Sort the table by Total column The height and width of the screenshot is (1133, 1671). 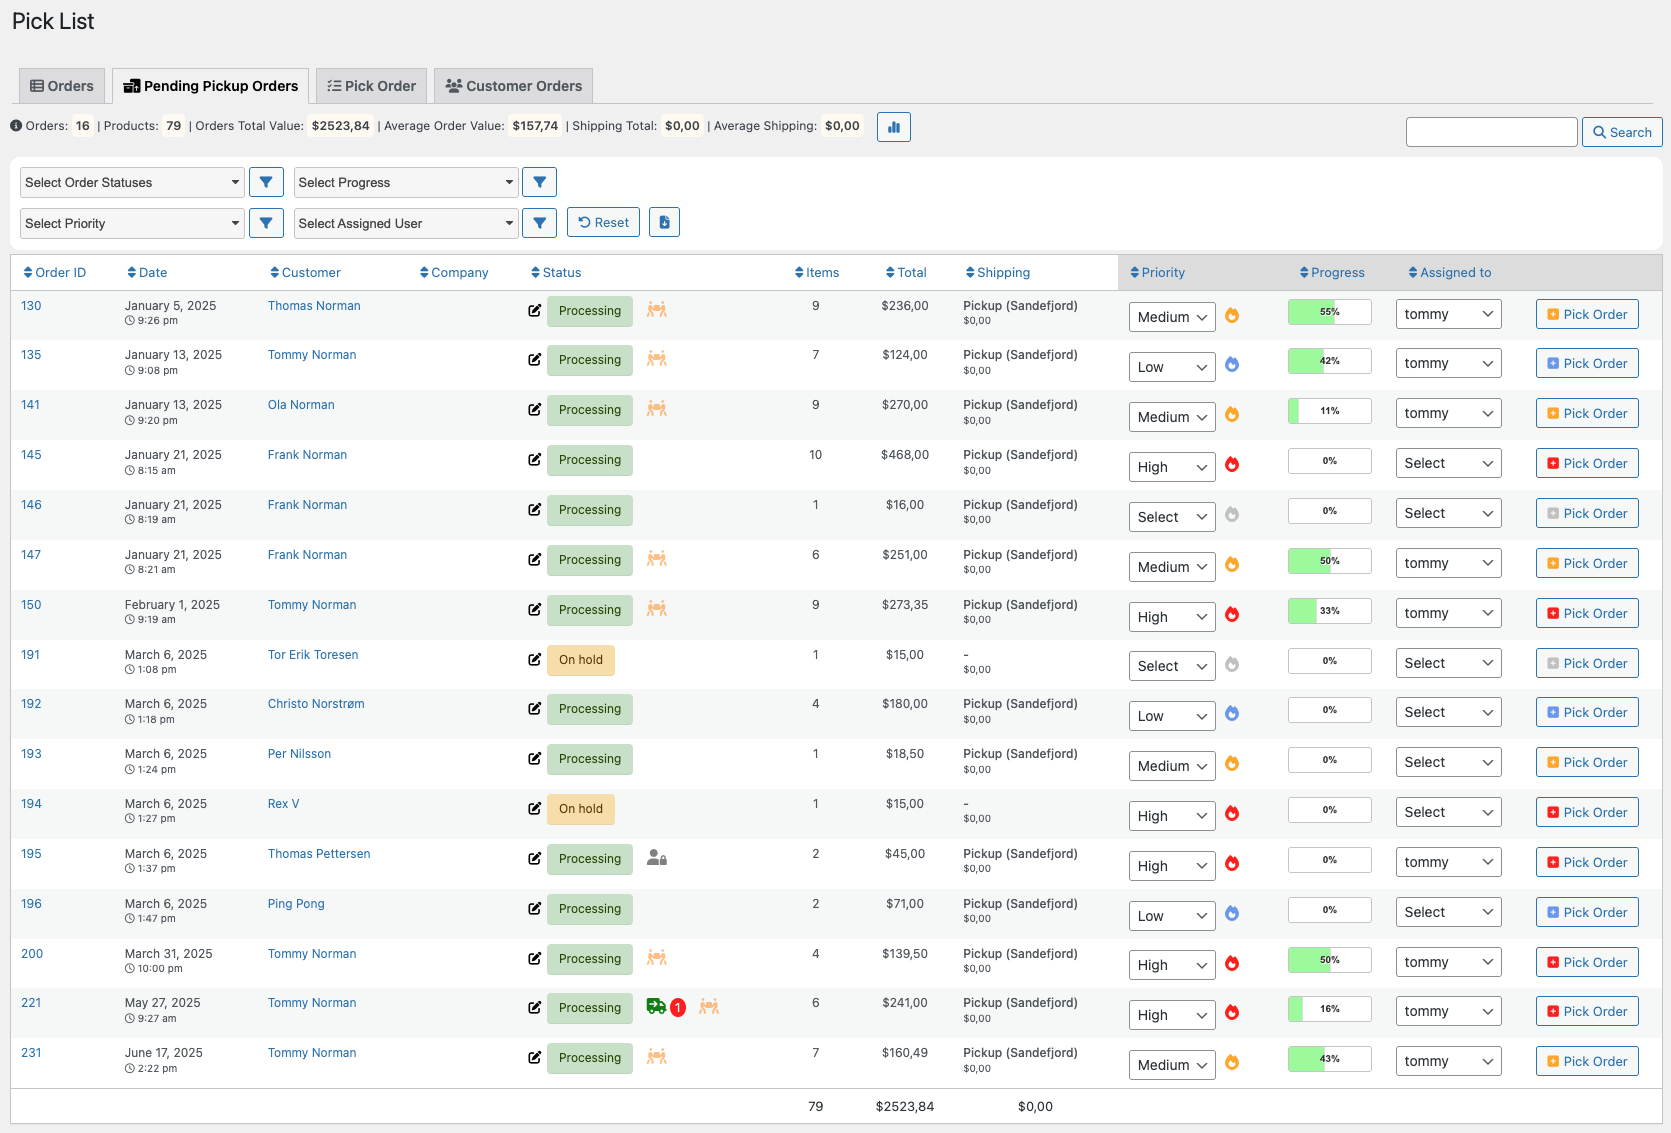coord(906,273)
